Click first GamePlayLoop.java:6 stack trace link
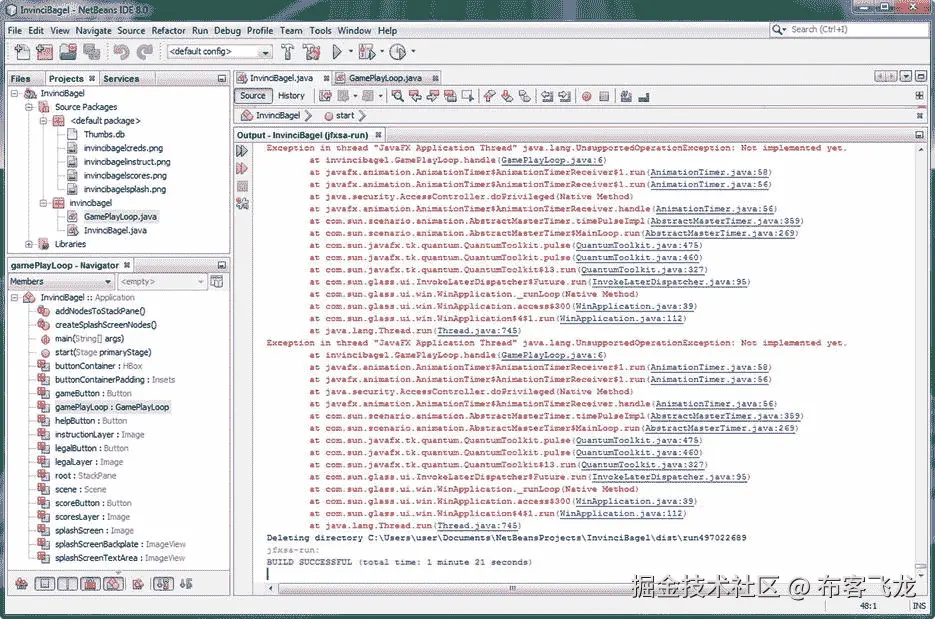 click(x=553, y=160)
